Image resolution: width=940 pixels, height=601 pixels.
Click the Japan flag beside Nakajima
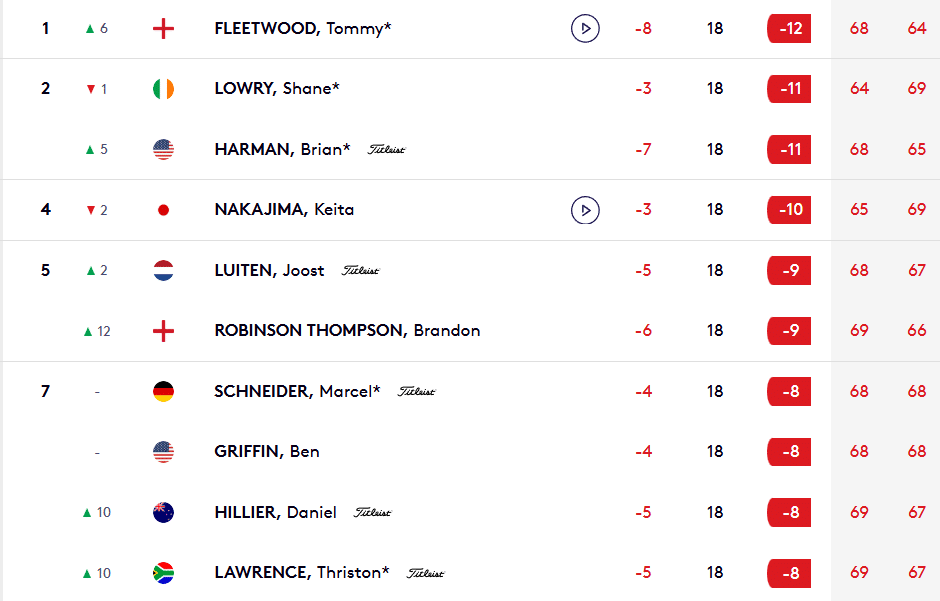pyautogui.click(x=163, y=210)
